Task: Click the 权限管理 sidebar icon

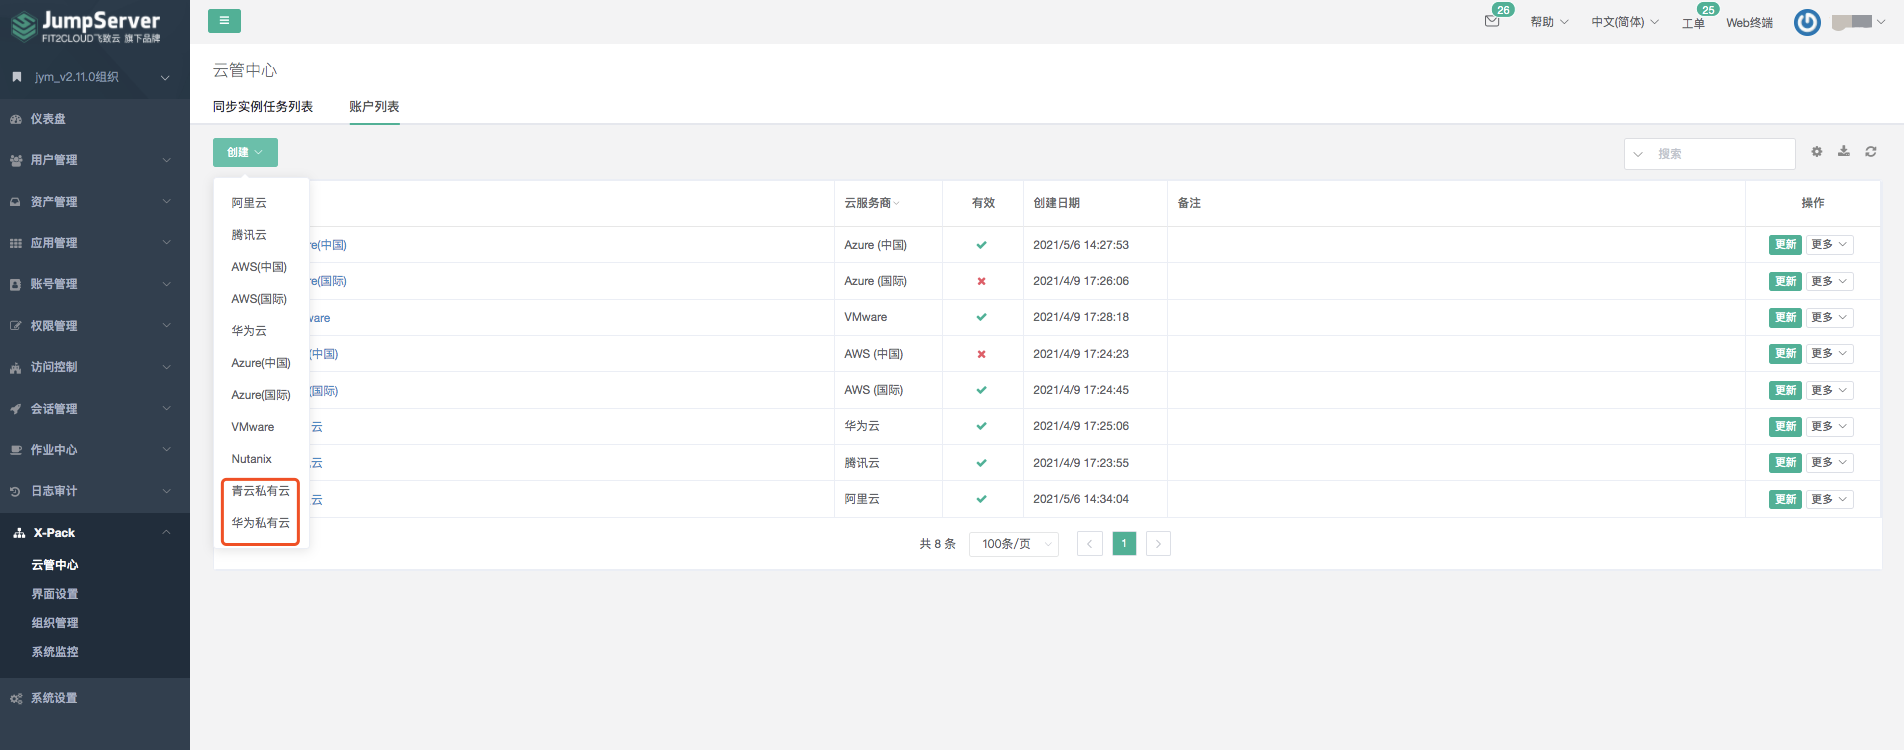Action: coord(16,326)
